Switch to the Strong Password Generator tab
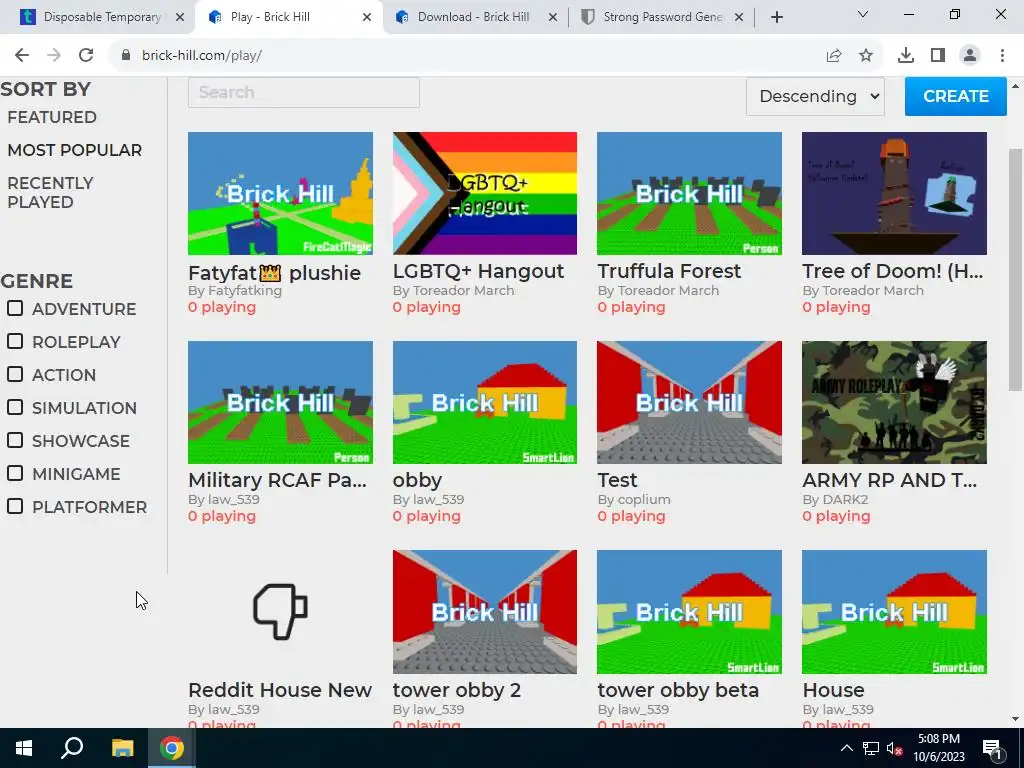The width and height of the screenshot is (1024, 768). click(x=662, y=17)
